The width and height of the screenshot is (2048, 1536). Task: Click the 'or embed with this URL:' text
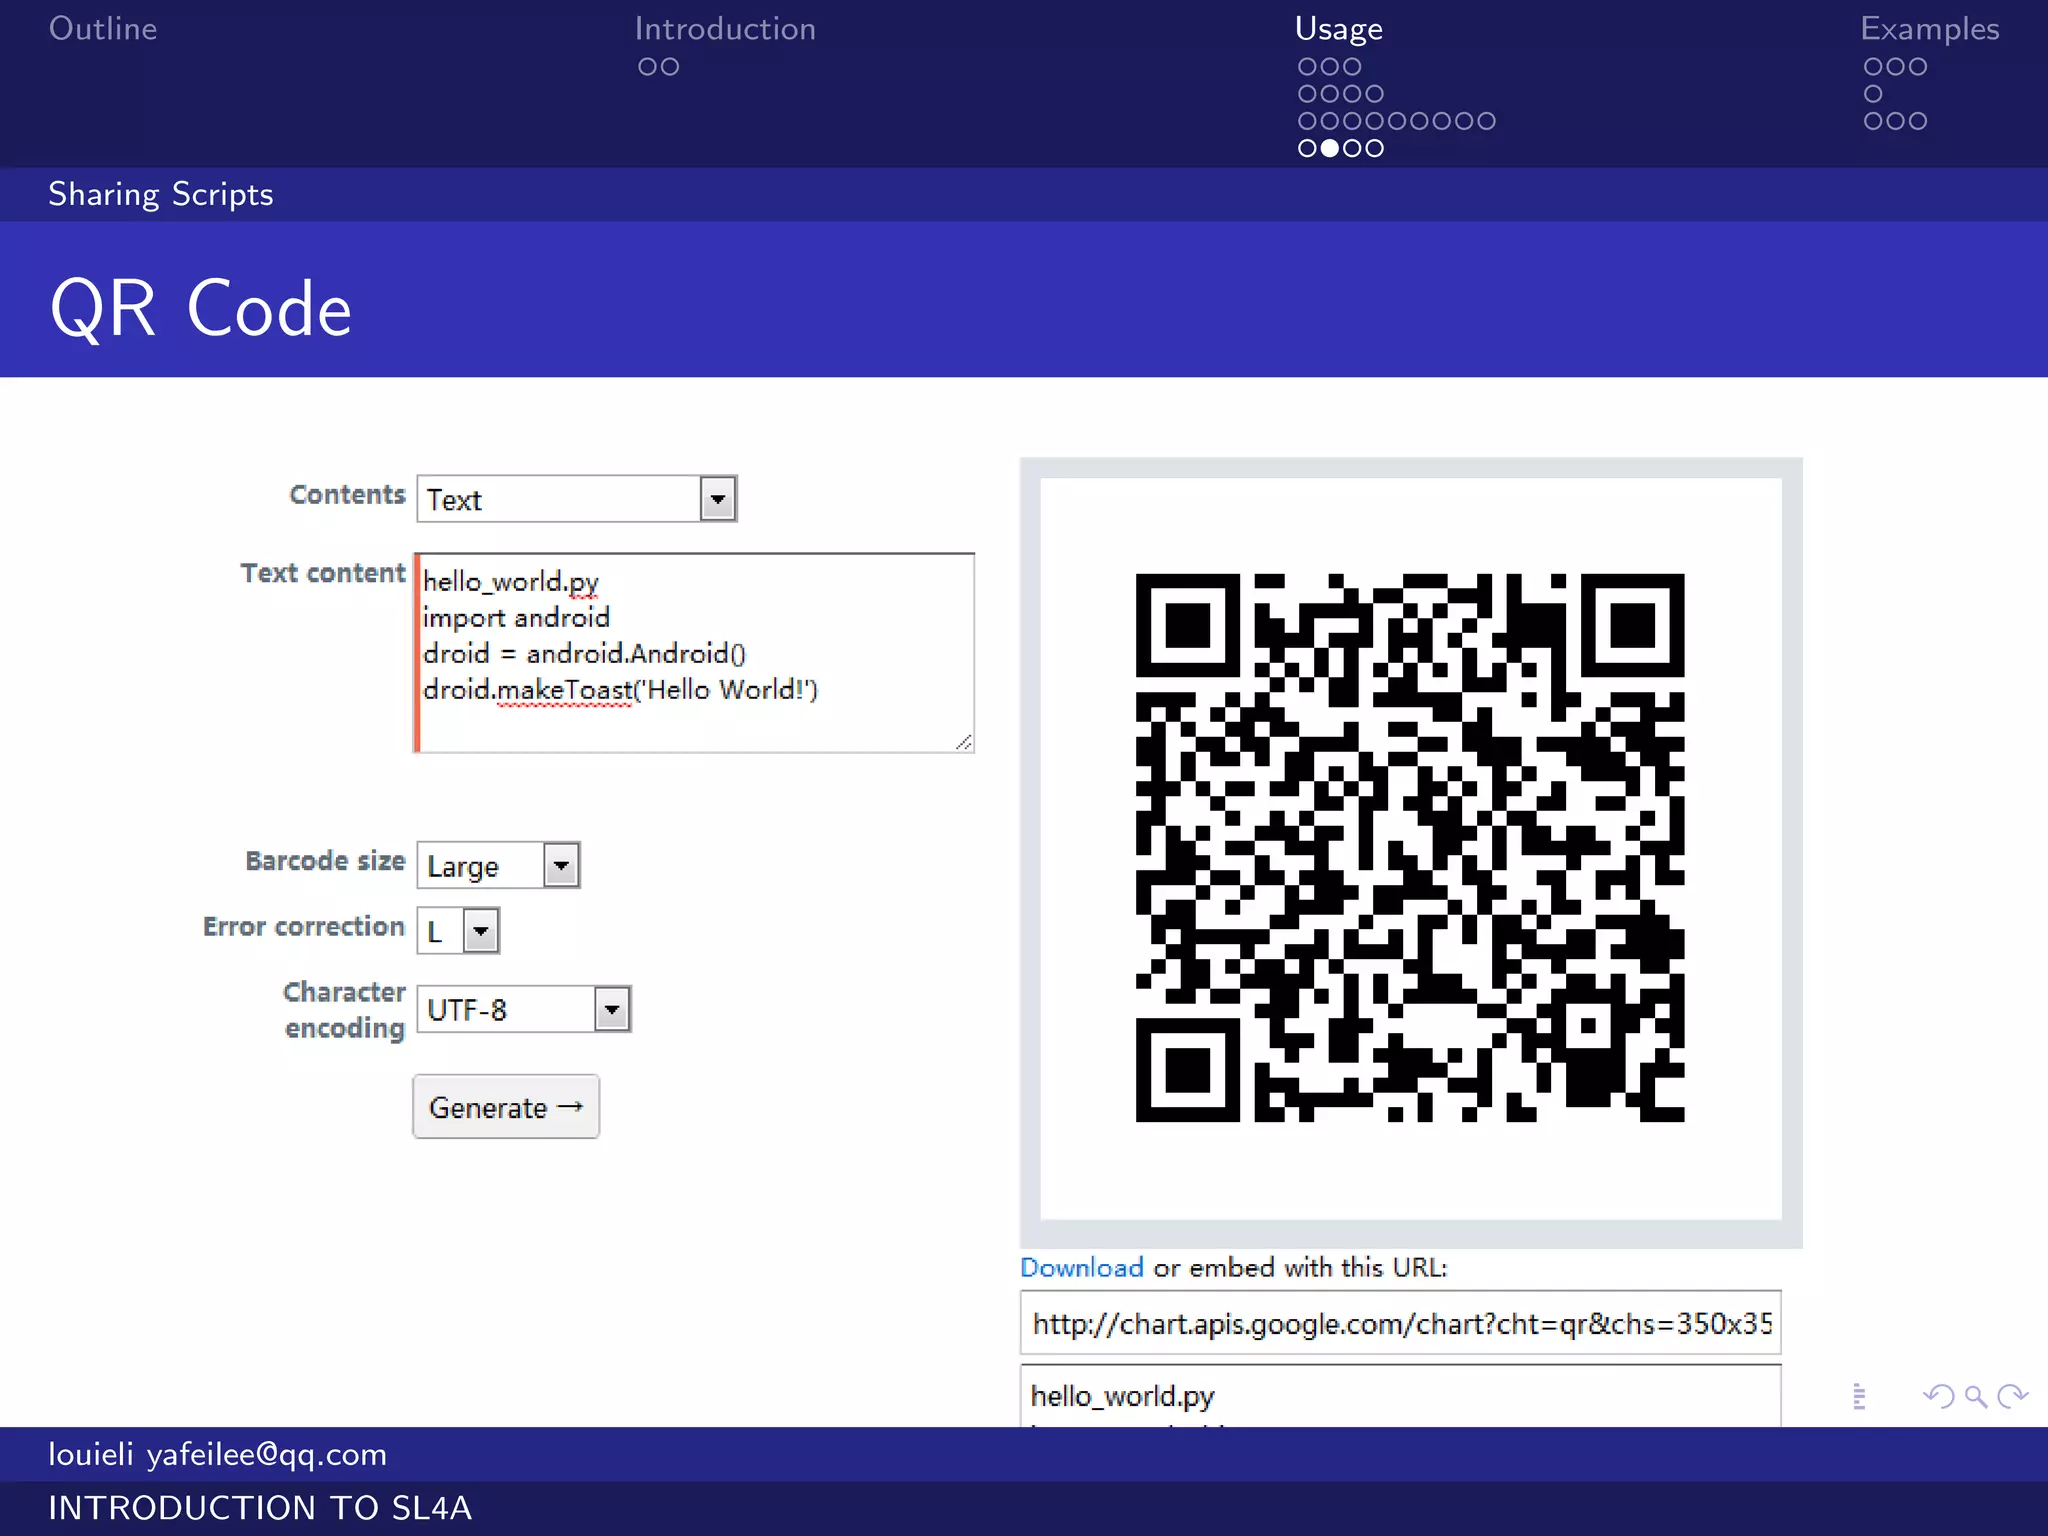[x=1300, y=1267]
